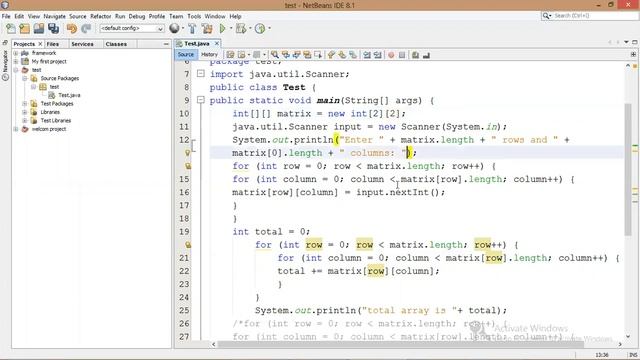Click the lightbulb hint icon beside the matrix[0].length line
This screenshot has width=640, height=360.
click(187, 153)
